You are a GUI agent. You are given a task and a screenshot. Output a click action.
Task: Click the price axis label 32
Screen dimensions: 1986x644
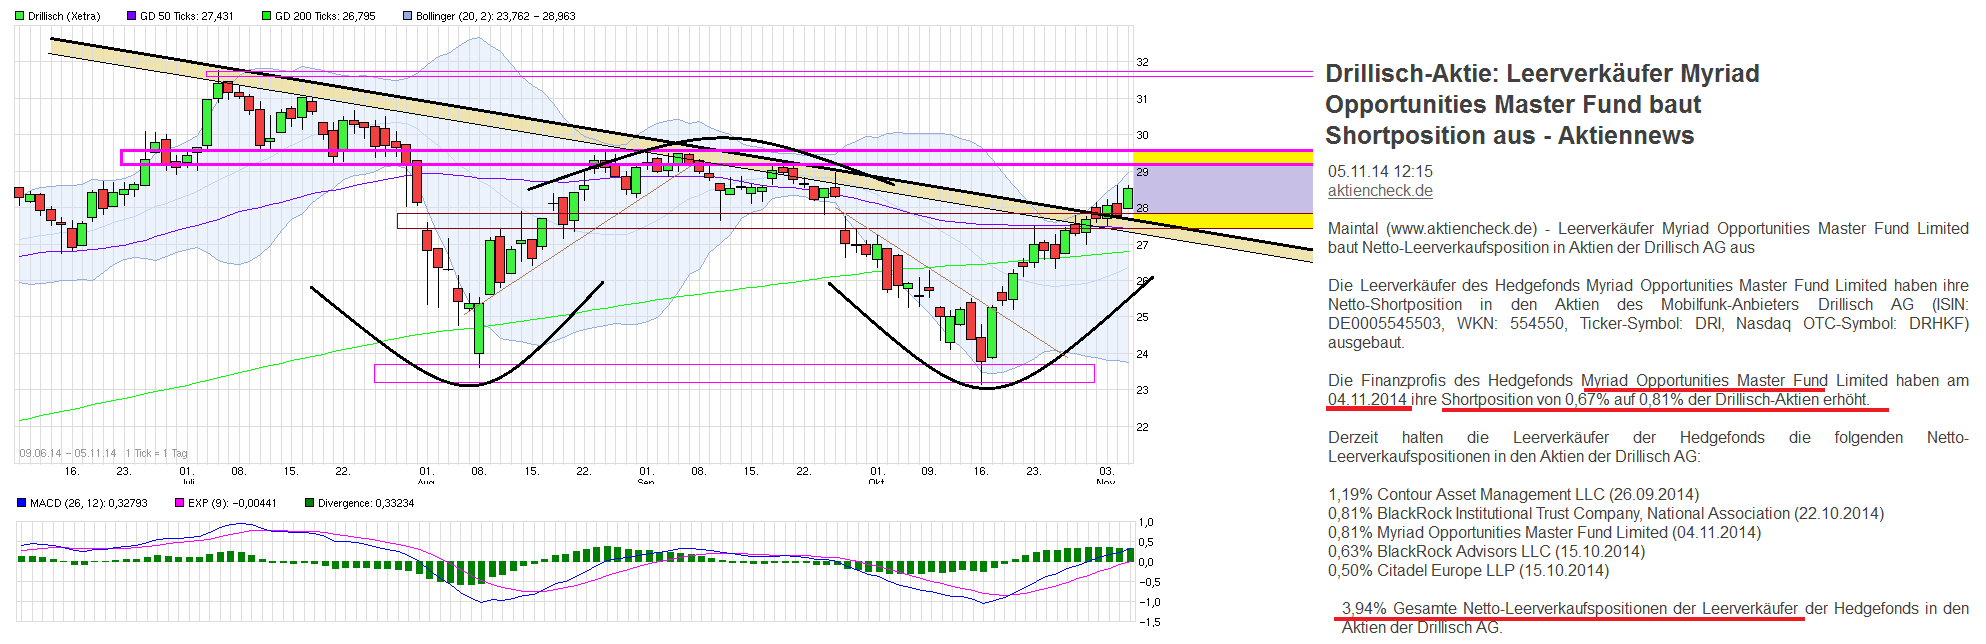tap(1142, 62)
